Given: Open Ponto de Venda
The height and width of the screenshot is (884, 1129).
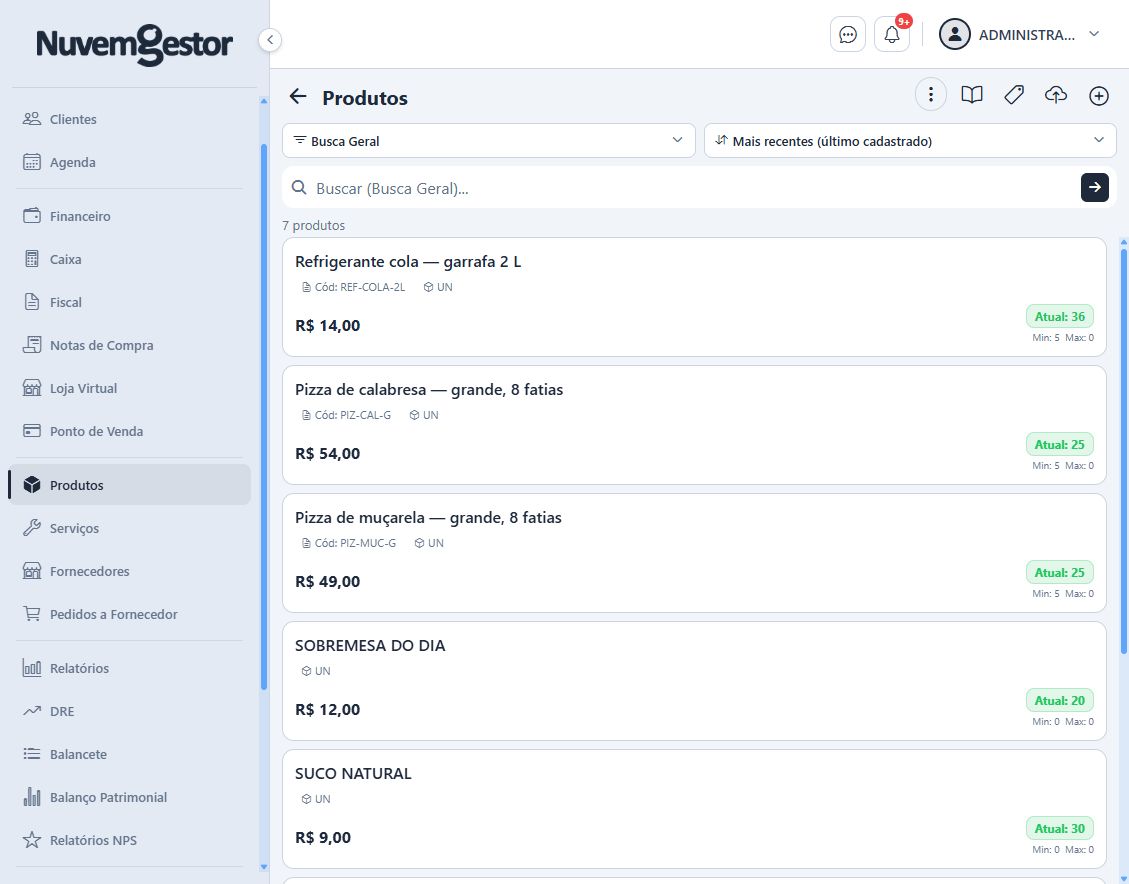Looking at the screenshot, I should (x=130, y=431).
